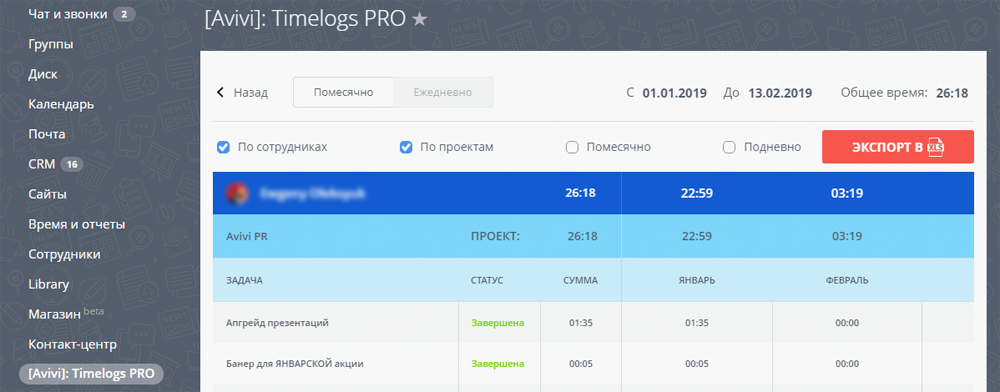Click the ЯНВАРЬ column header
Image resolution: width=1000 pixels, height=392 pixels.
tap(696, 280)
